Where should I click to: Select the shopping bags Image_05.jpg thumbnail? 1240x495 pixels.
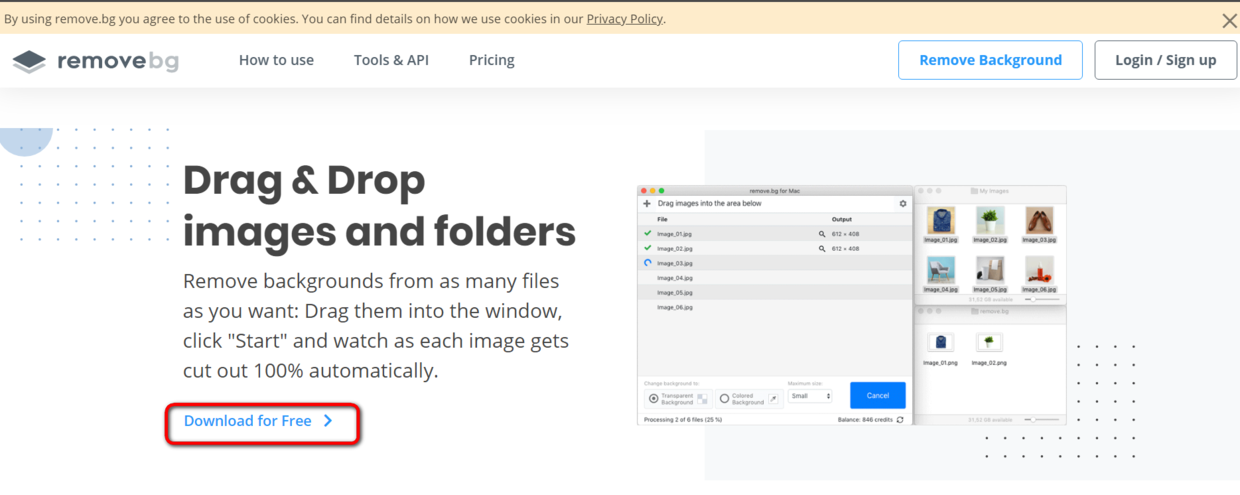990,269
